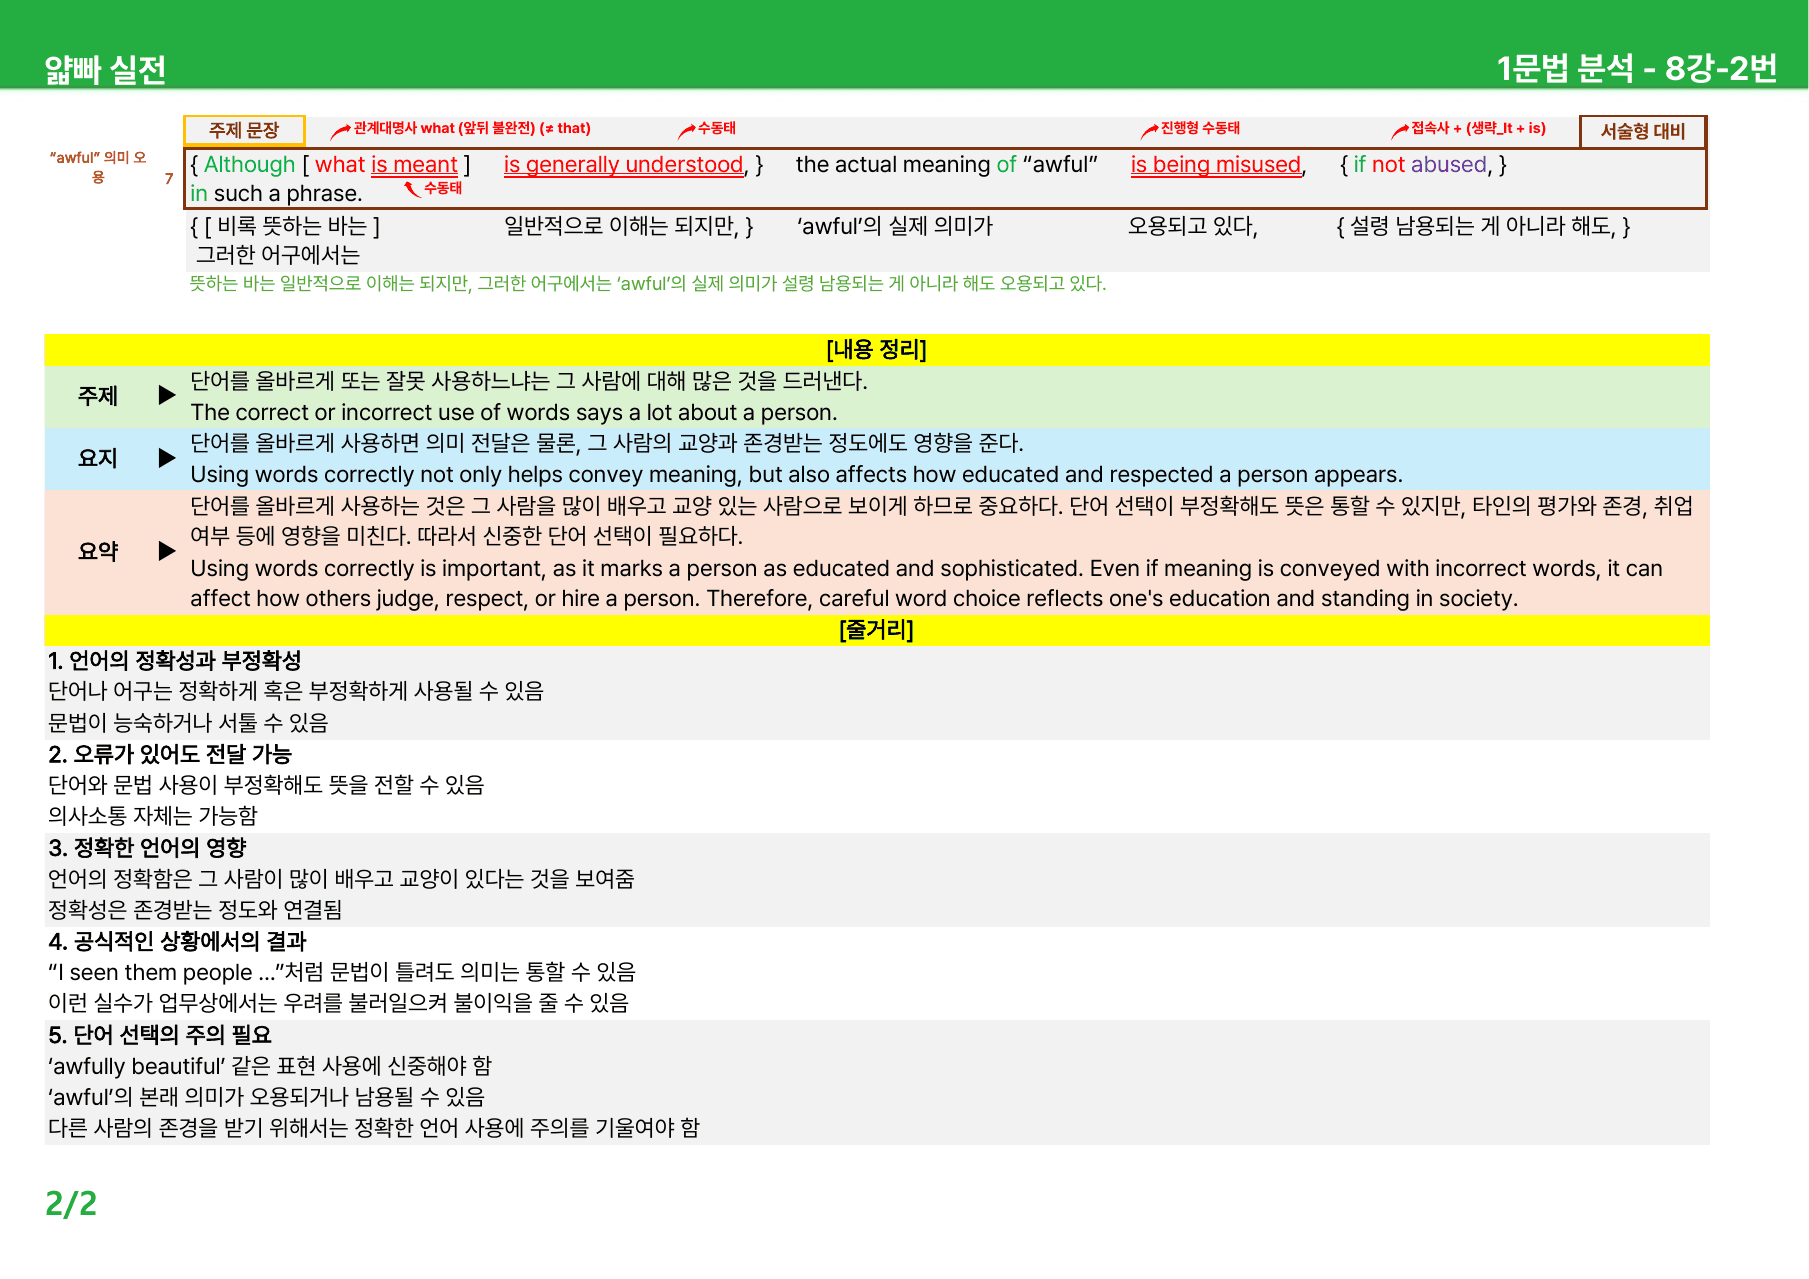Viewport: 1809px width, 1279px height.
Task: Click the '앎빠 실전' header title
Action: (x=105, y=69)
